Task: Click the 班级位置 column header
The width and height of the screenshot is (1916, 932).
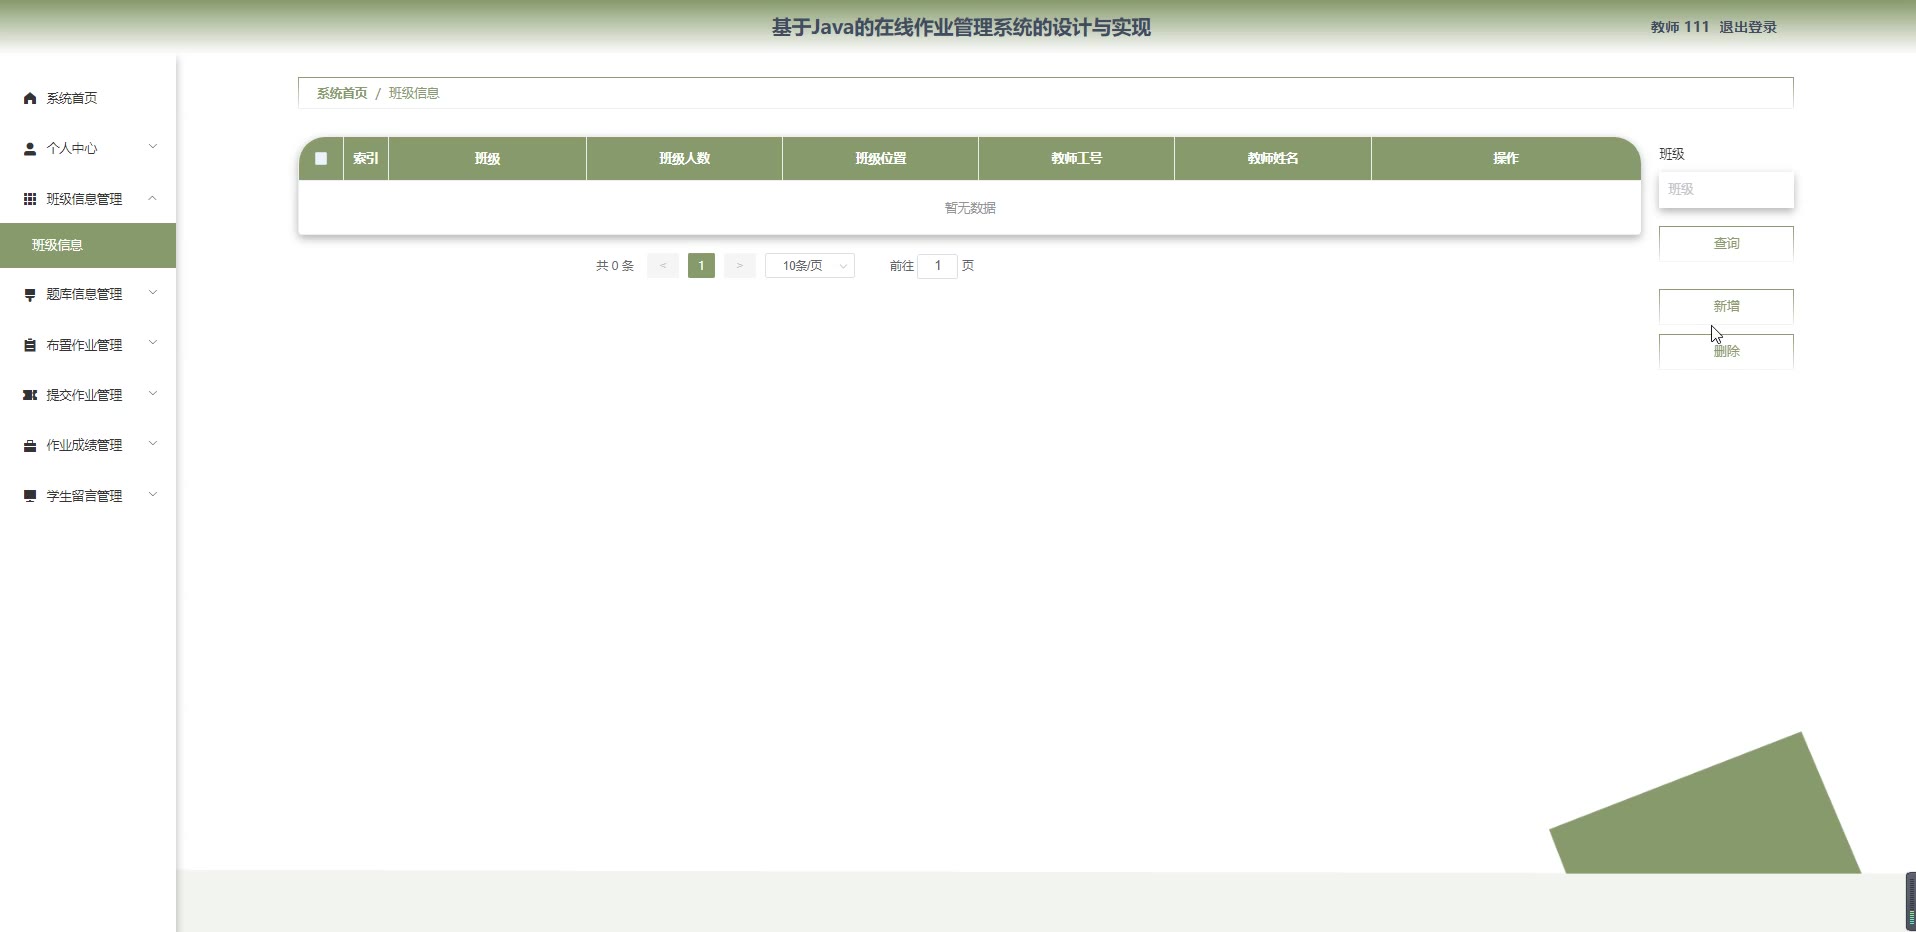Action: [x=880, y=158]
